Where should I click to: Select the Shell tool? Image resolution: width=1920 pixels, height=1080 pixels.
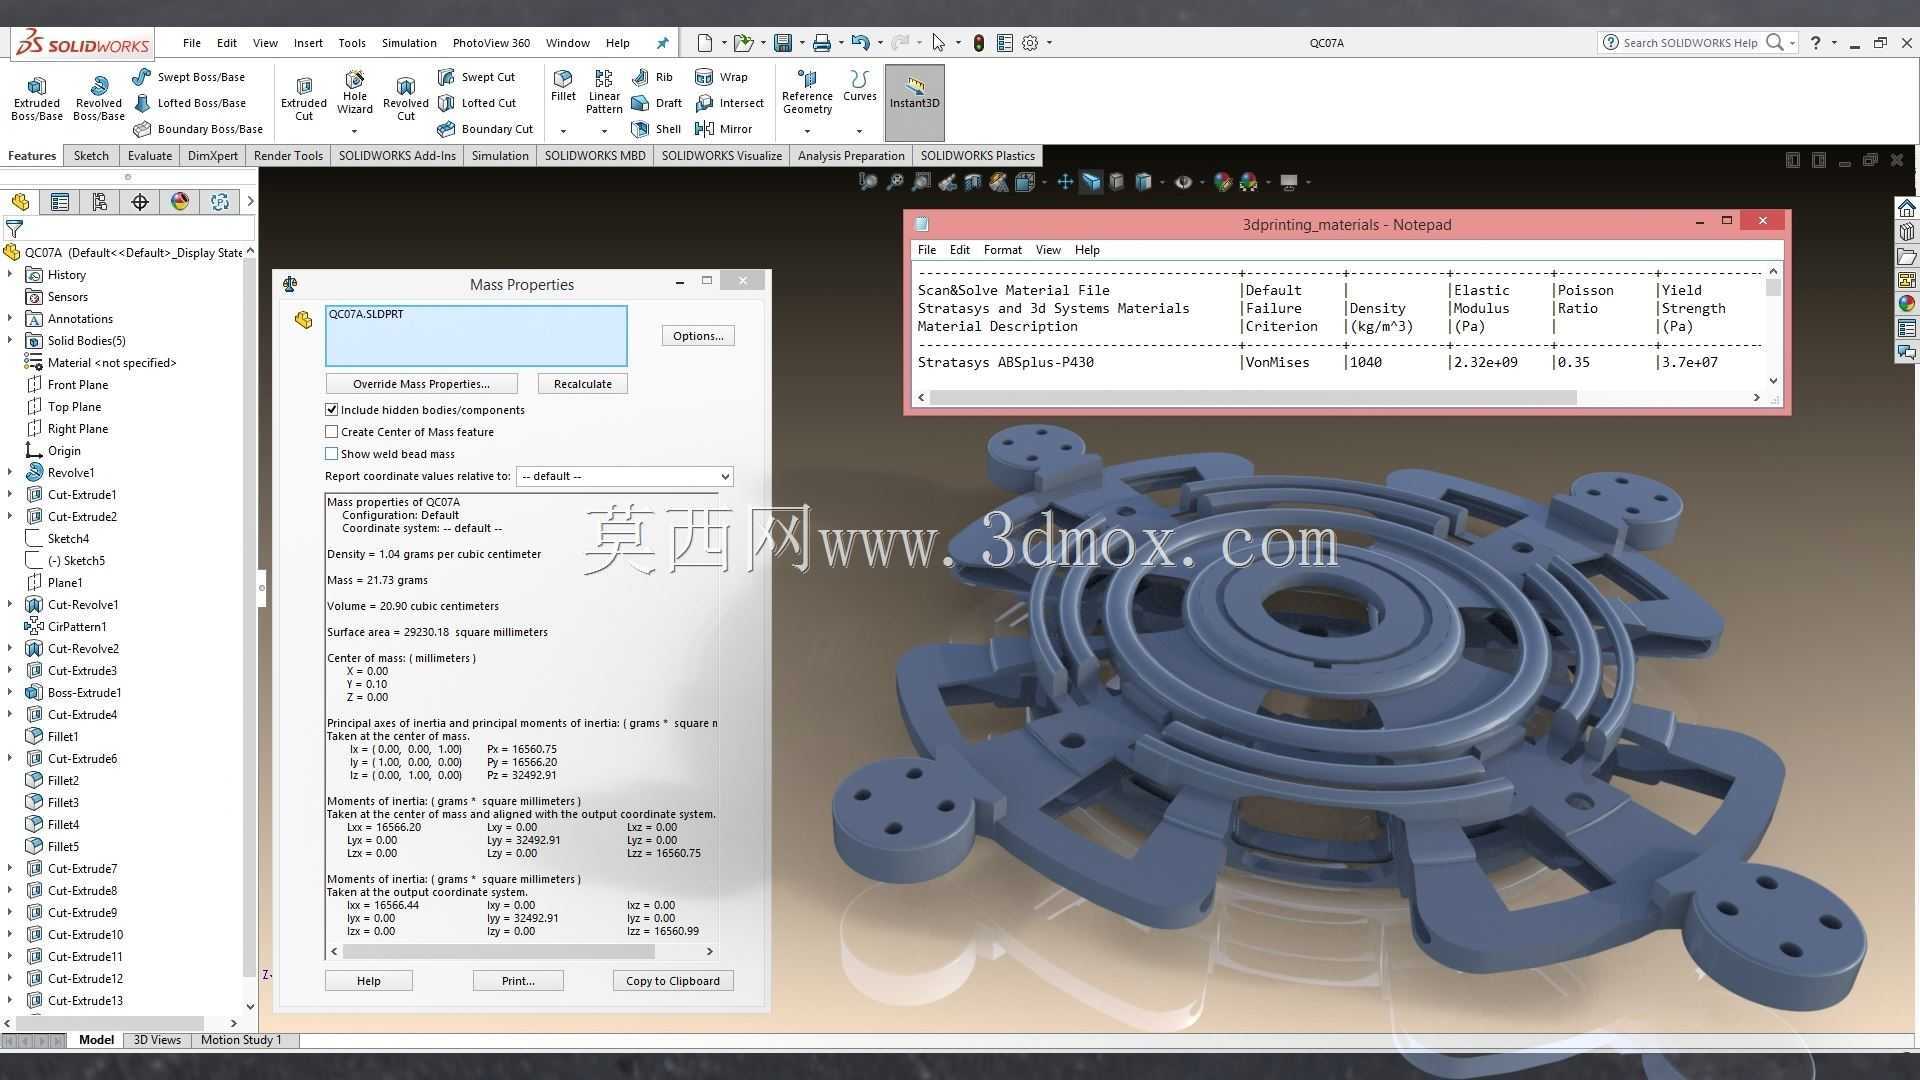click(656, 129)
